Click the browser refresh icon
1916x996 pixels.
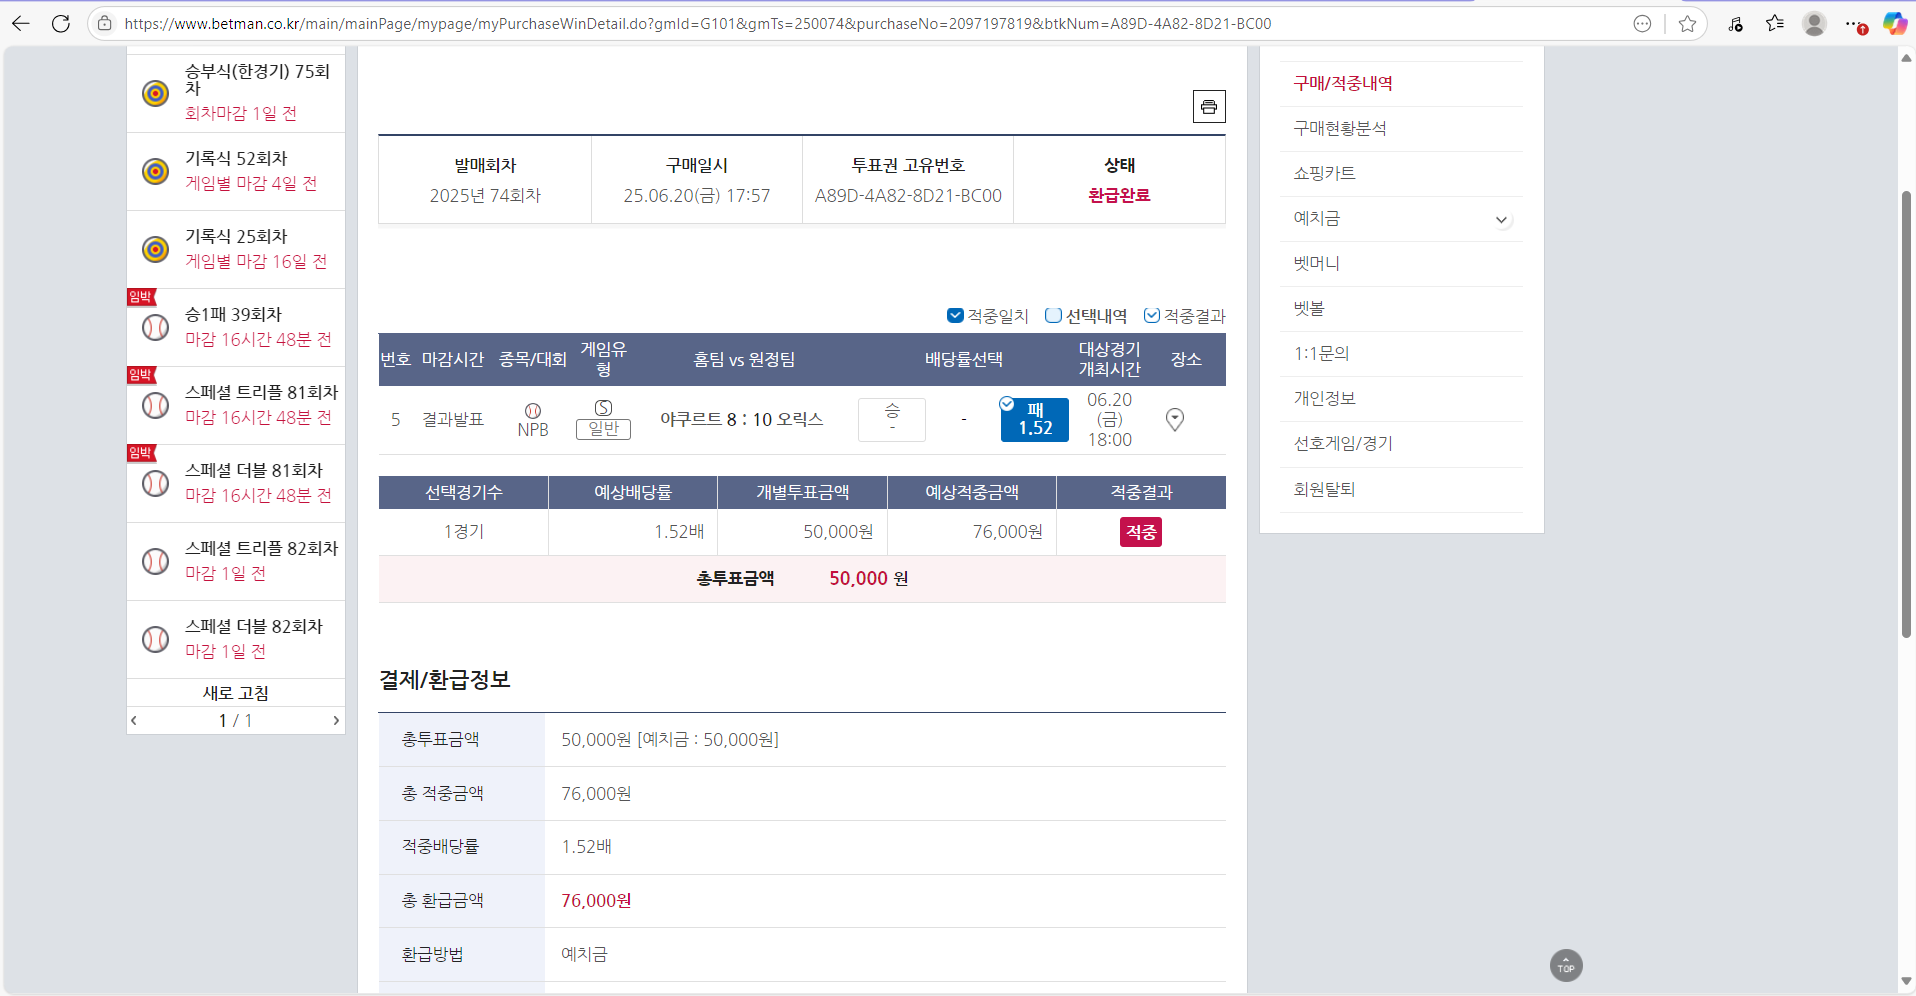click(x=61, y=24)
